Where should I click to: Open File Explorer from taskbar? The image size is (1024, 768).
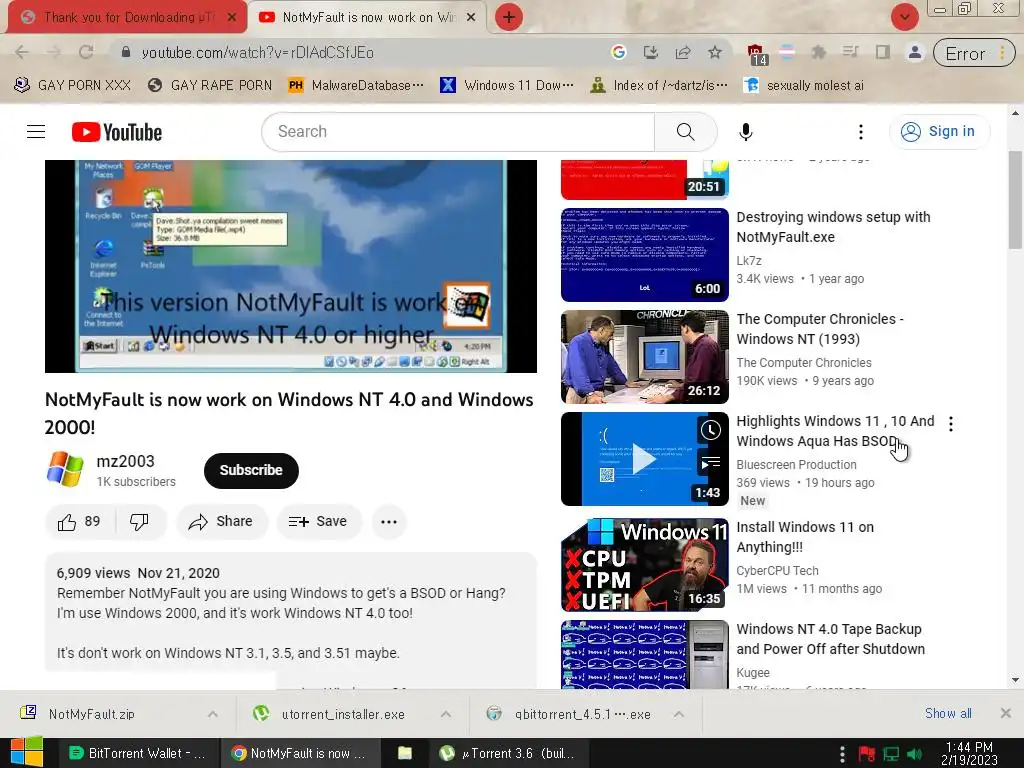(x=405, y=753)
